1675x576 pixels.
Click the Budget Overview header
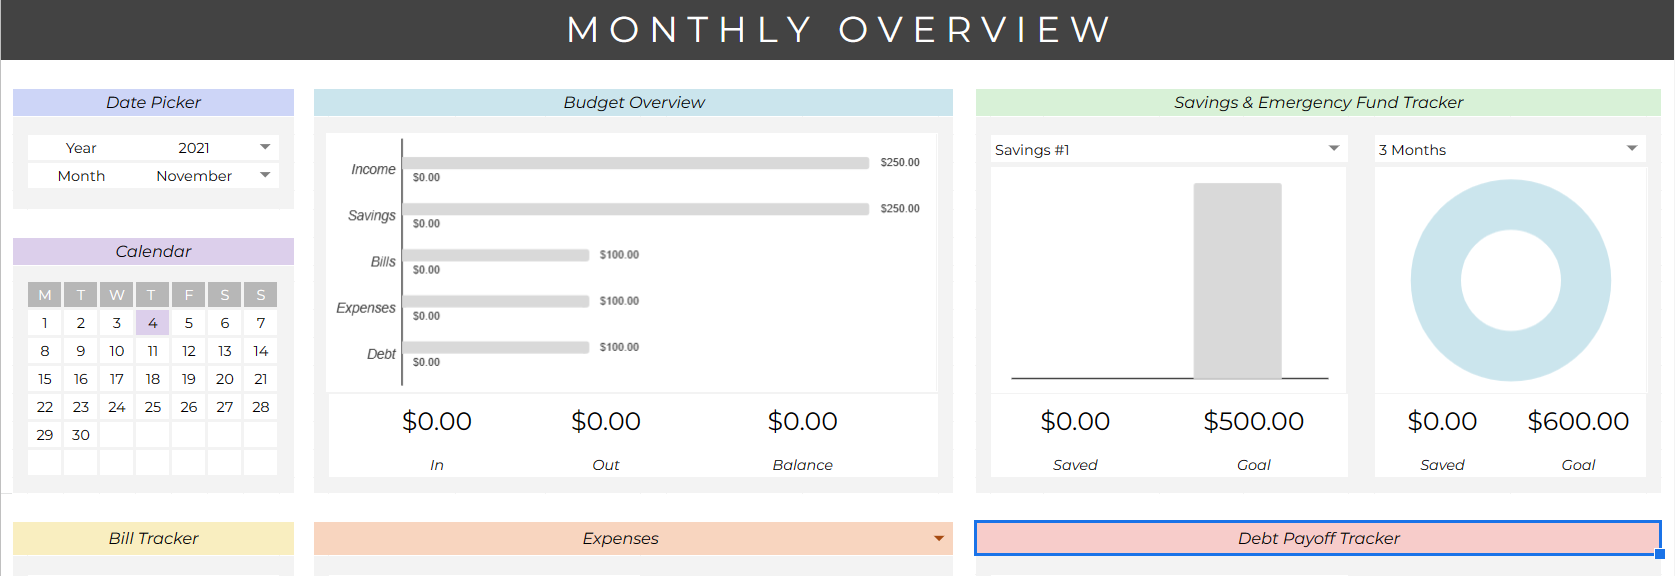[633, 102]
